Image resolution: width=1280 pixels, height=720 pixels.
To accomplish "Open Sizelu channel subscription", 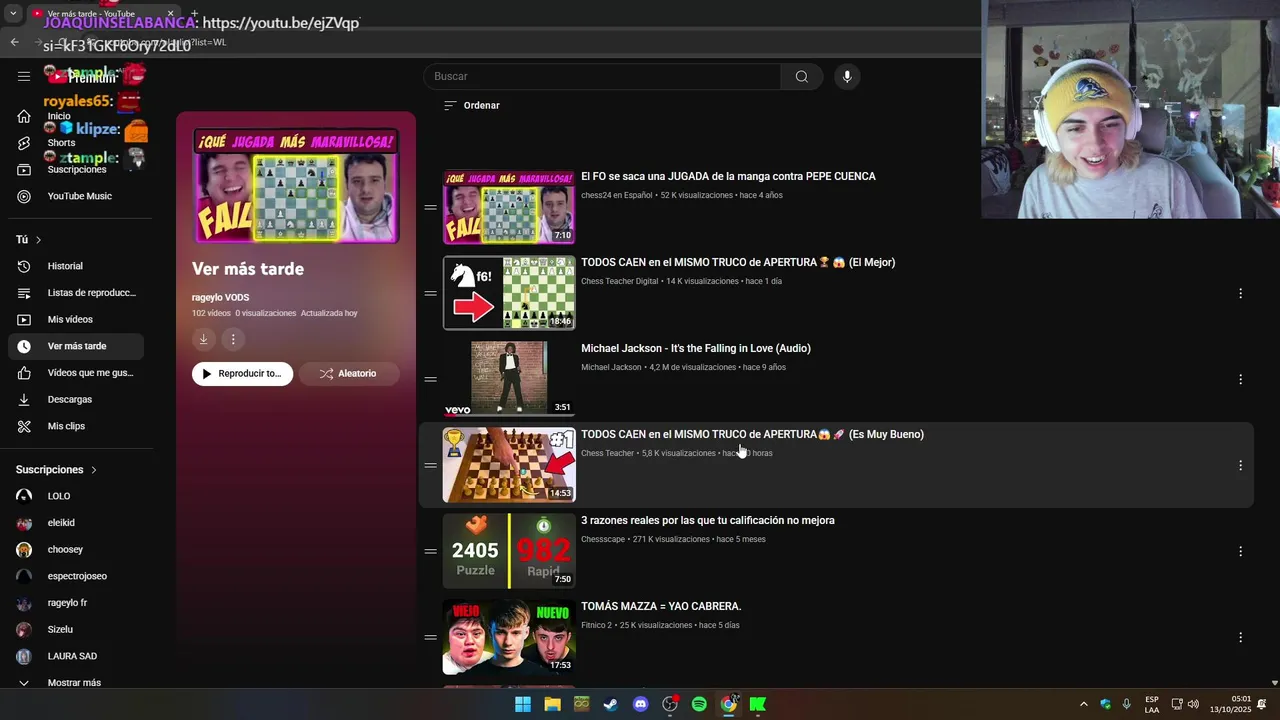I will (x=75, y=629).
